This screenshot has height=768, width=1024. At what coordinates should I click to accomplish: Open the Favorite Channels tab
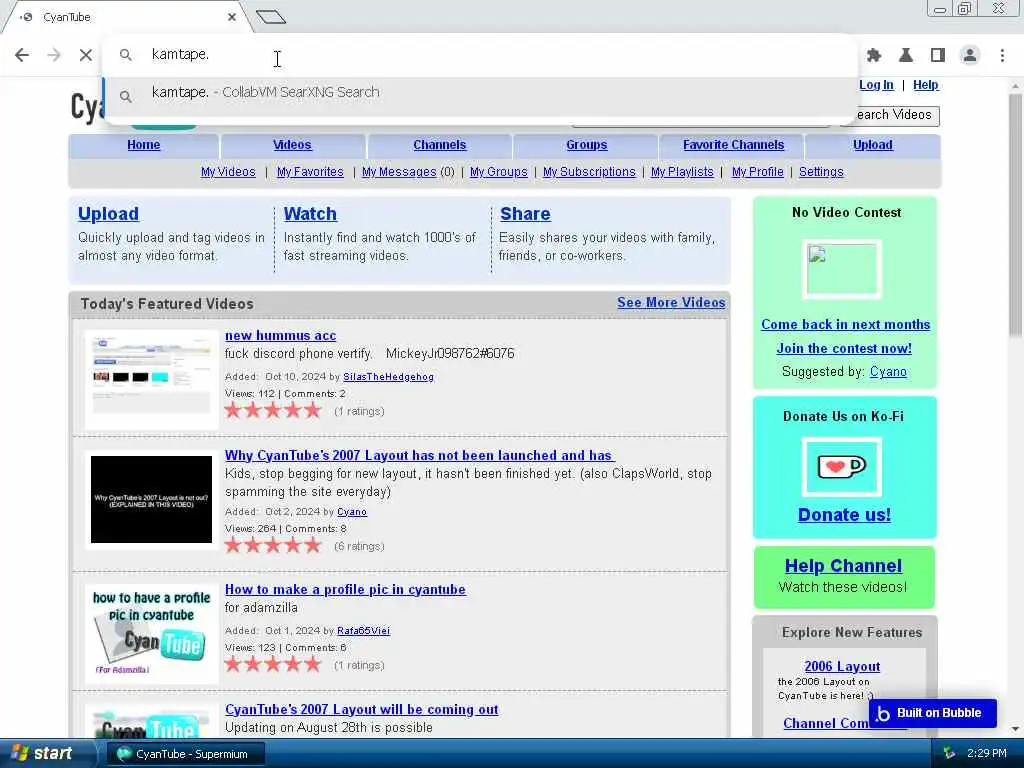[733, 145]
